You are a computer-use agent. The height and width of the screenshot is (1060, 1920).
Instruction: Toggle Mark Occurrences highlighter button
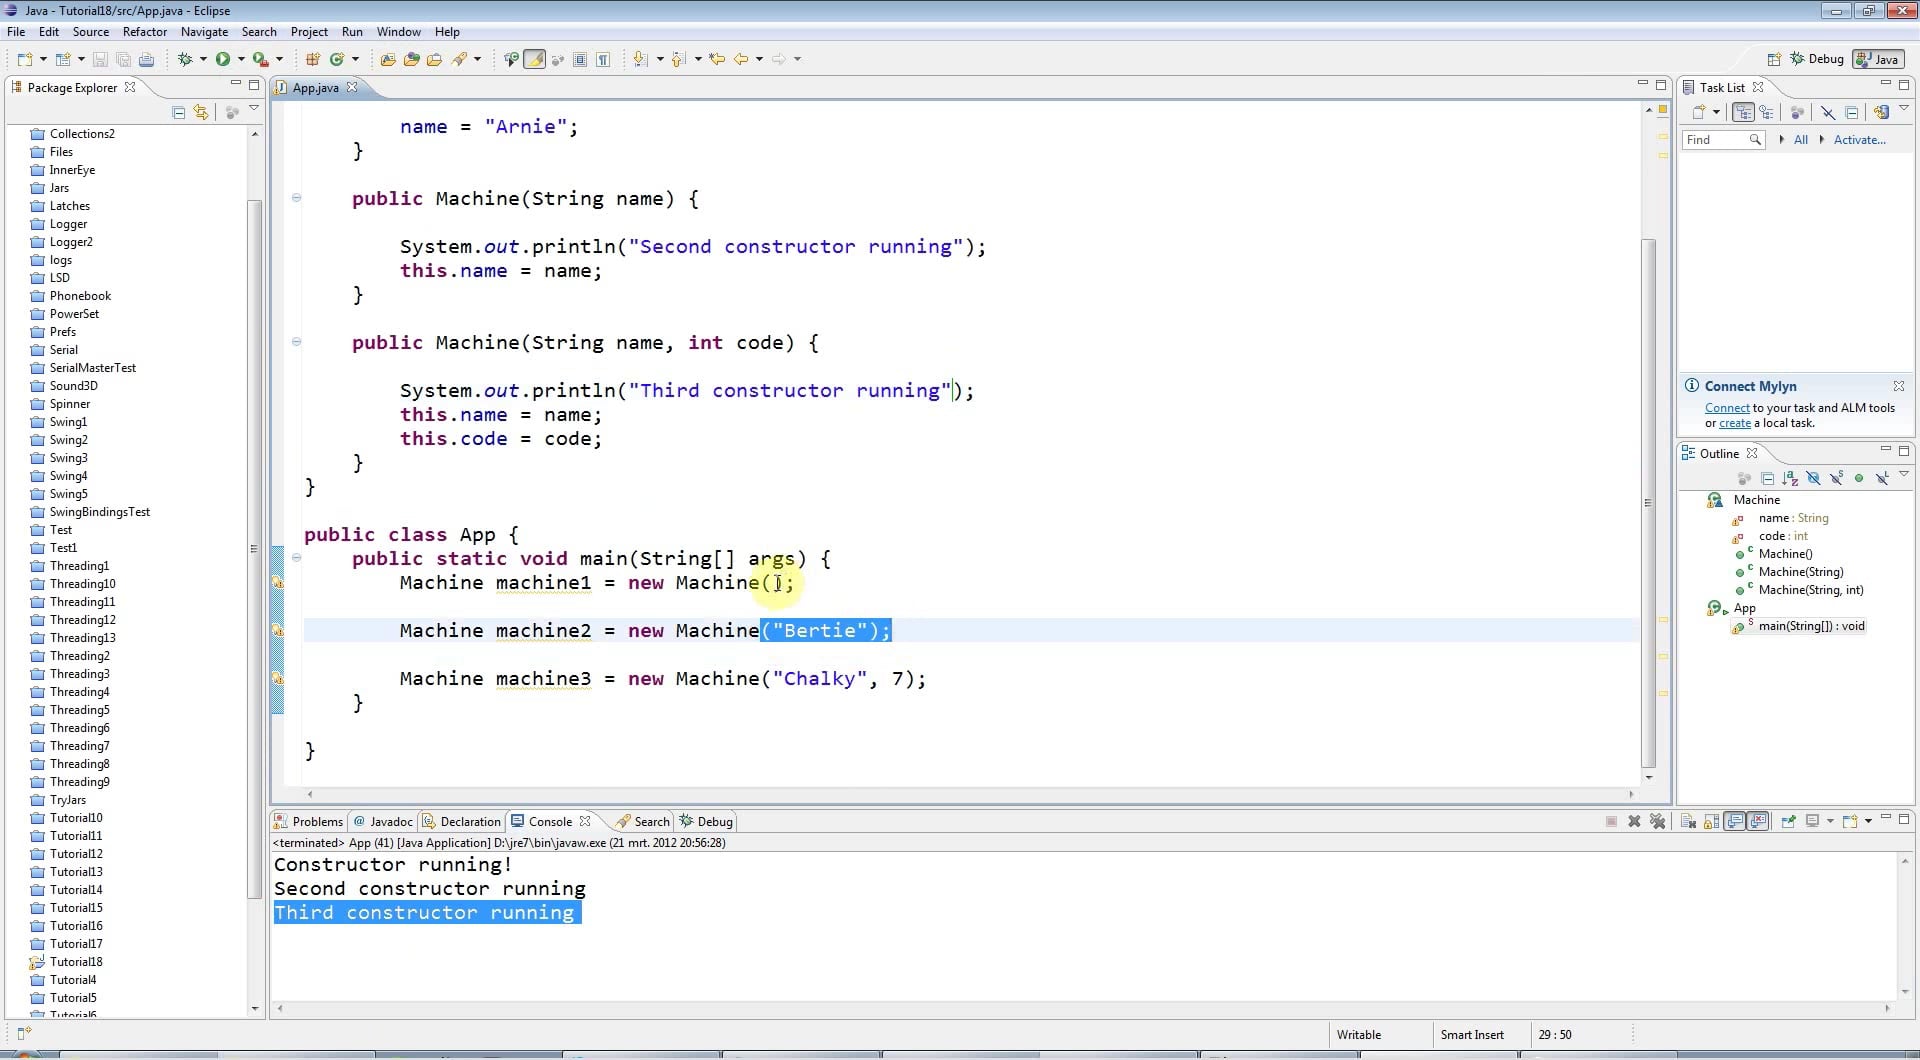tap(535, 59)
